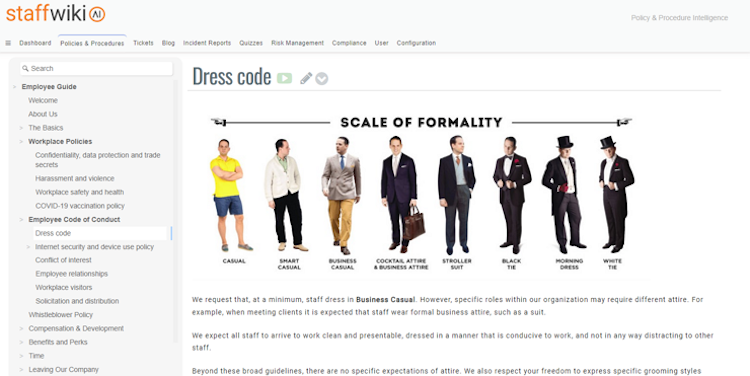The height and width of the screenshot is (376, 750).
Task: Expand the Compensation & Development section
Action: pos(21,329)
